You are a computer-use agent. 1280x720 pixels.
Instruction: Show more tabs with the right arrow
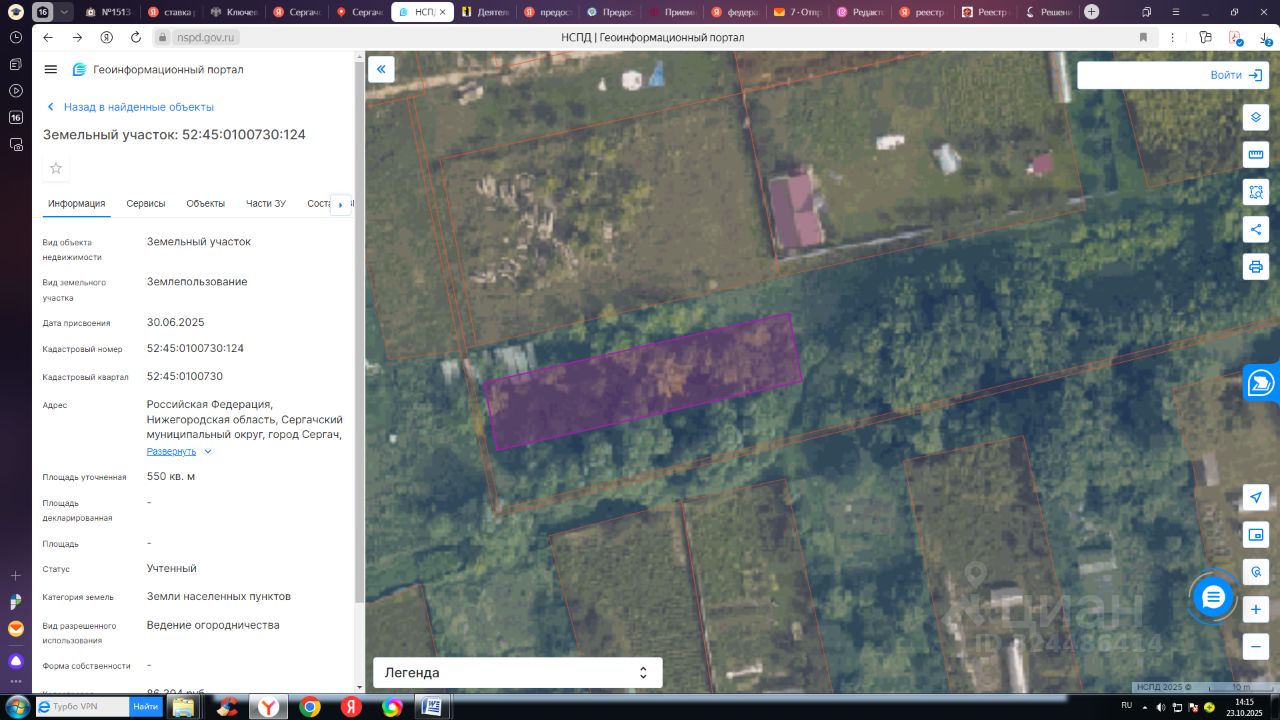pos(340,204)
